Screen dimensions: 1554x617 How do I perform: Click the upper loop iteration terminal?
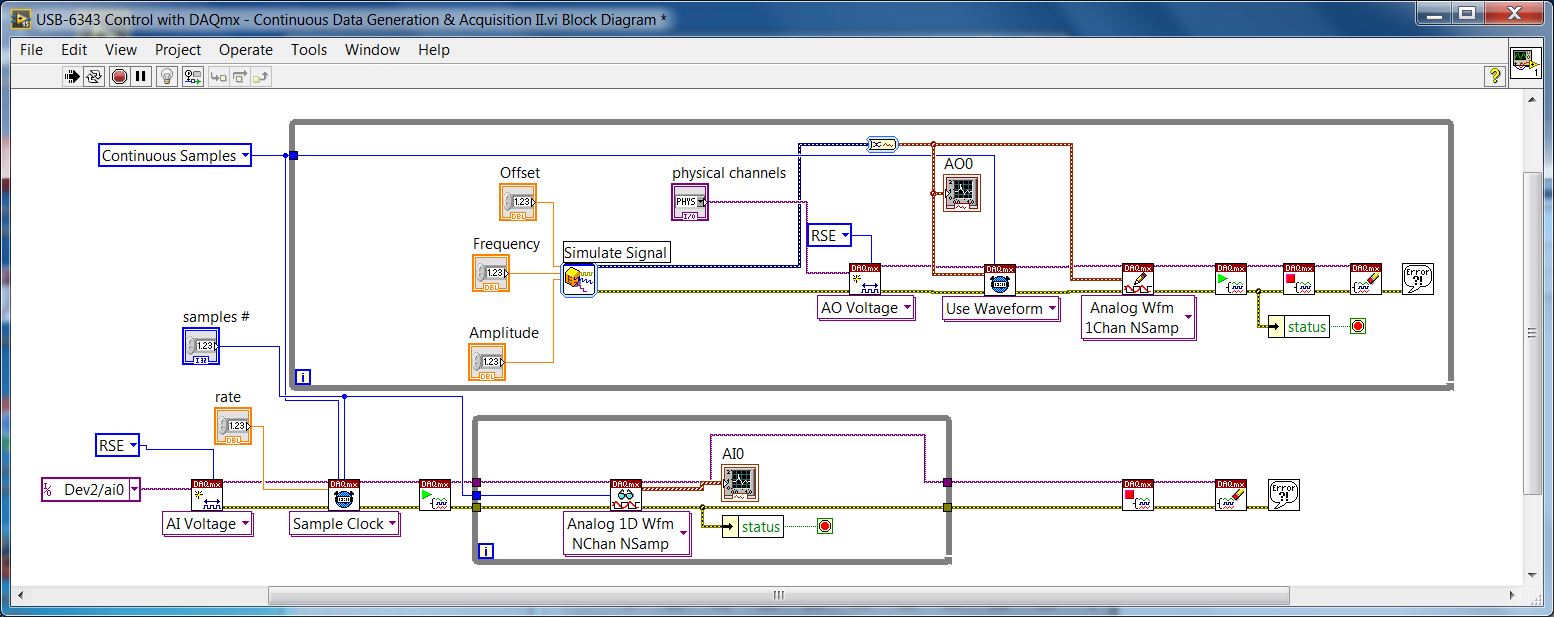click(303, 377)
